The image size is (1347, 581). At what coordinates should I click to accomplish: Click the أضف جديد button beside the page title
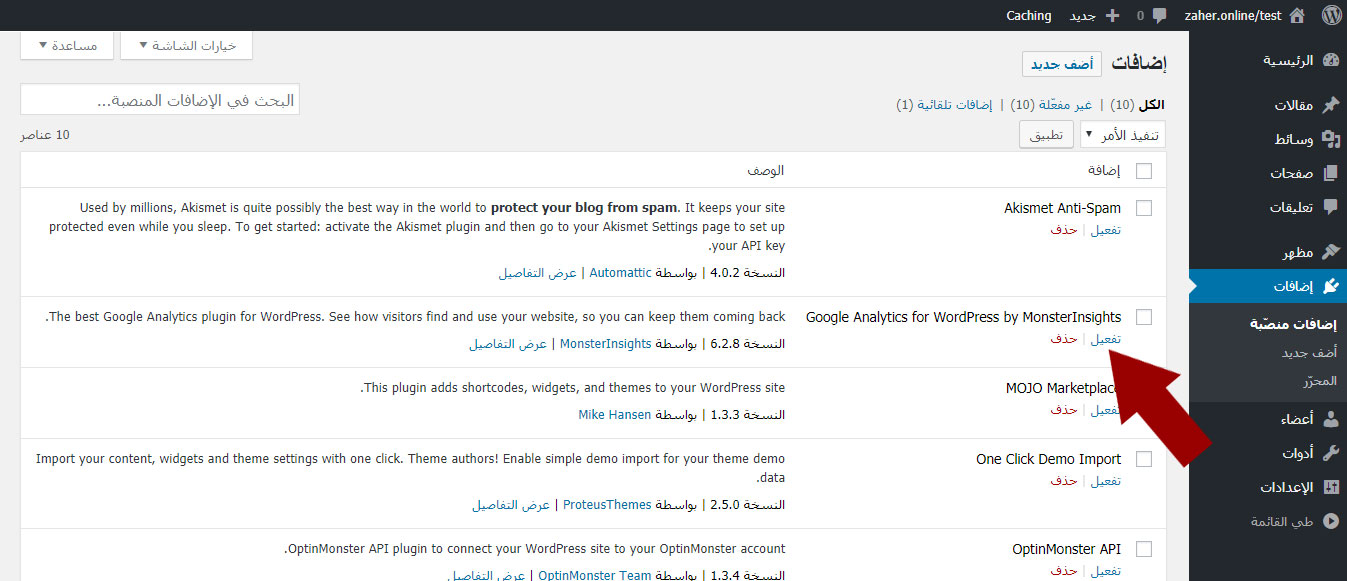point(1062,64)
